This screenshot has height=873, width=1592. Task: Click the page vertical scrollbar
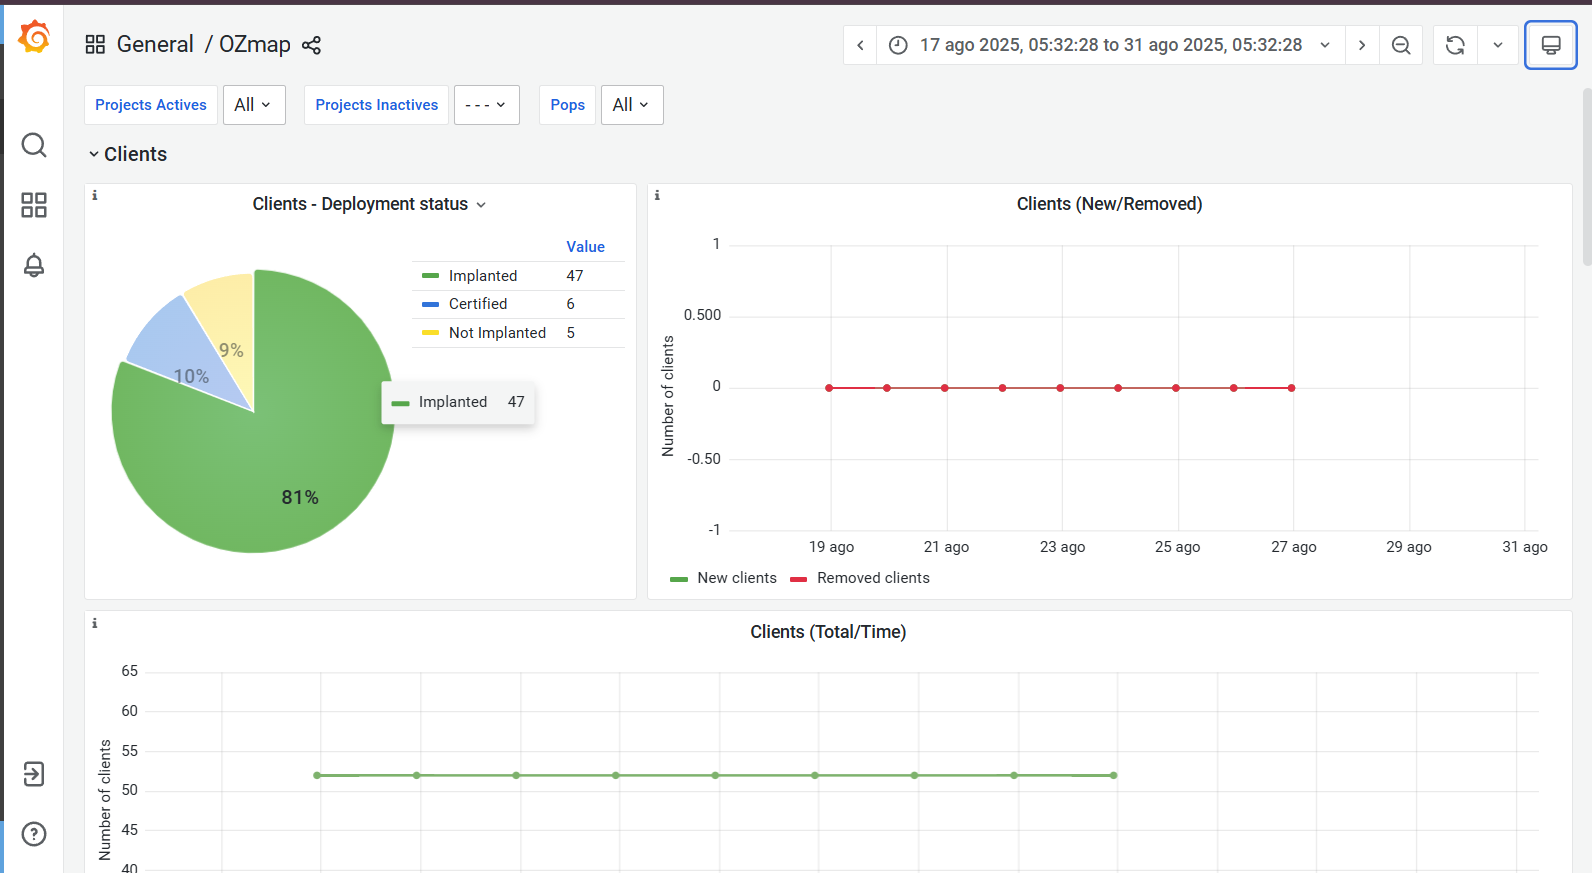coord(1587,178)
